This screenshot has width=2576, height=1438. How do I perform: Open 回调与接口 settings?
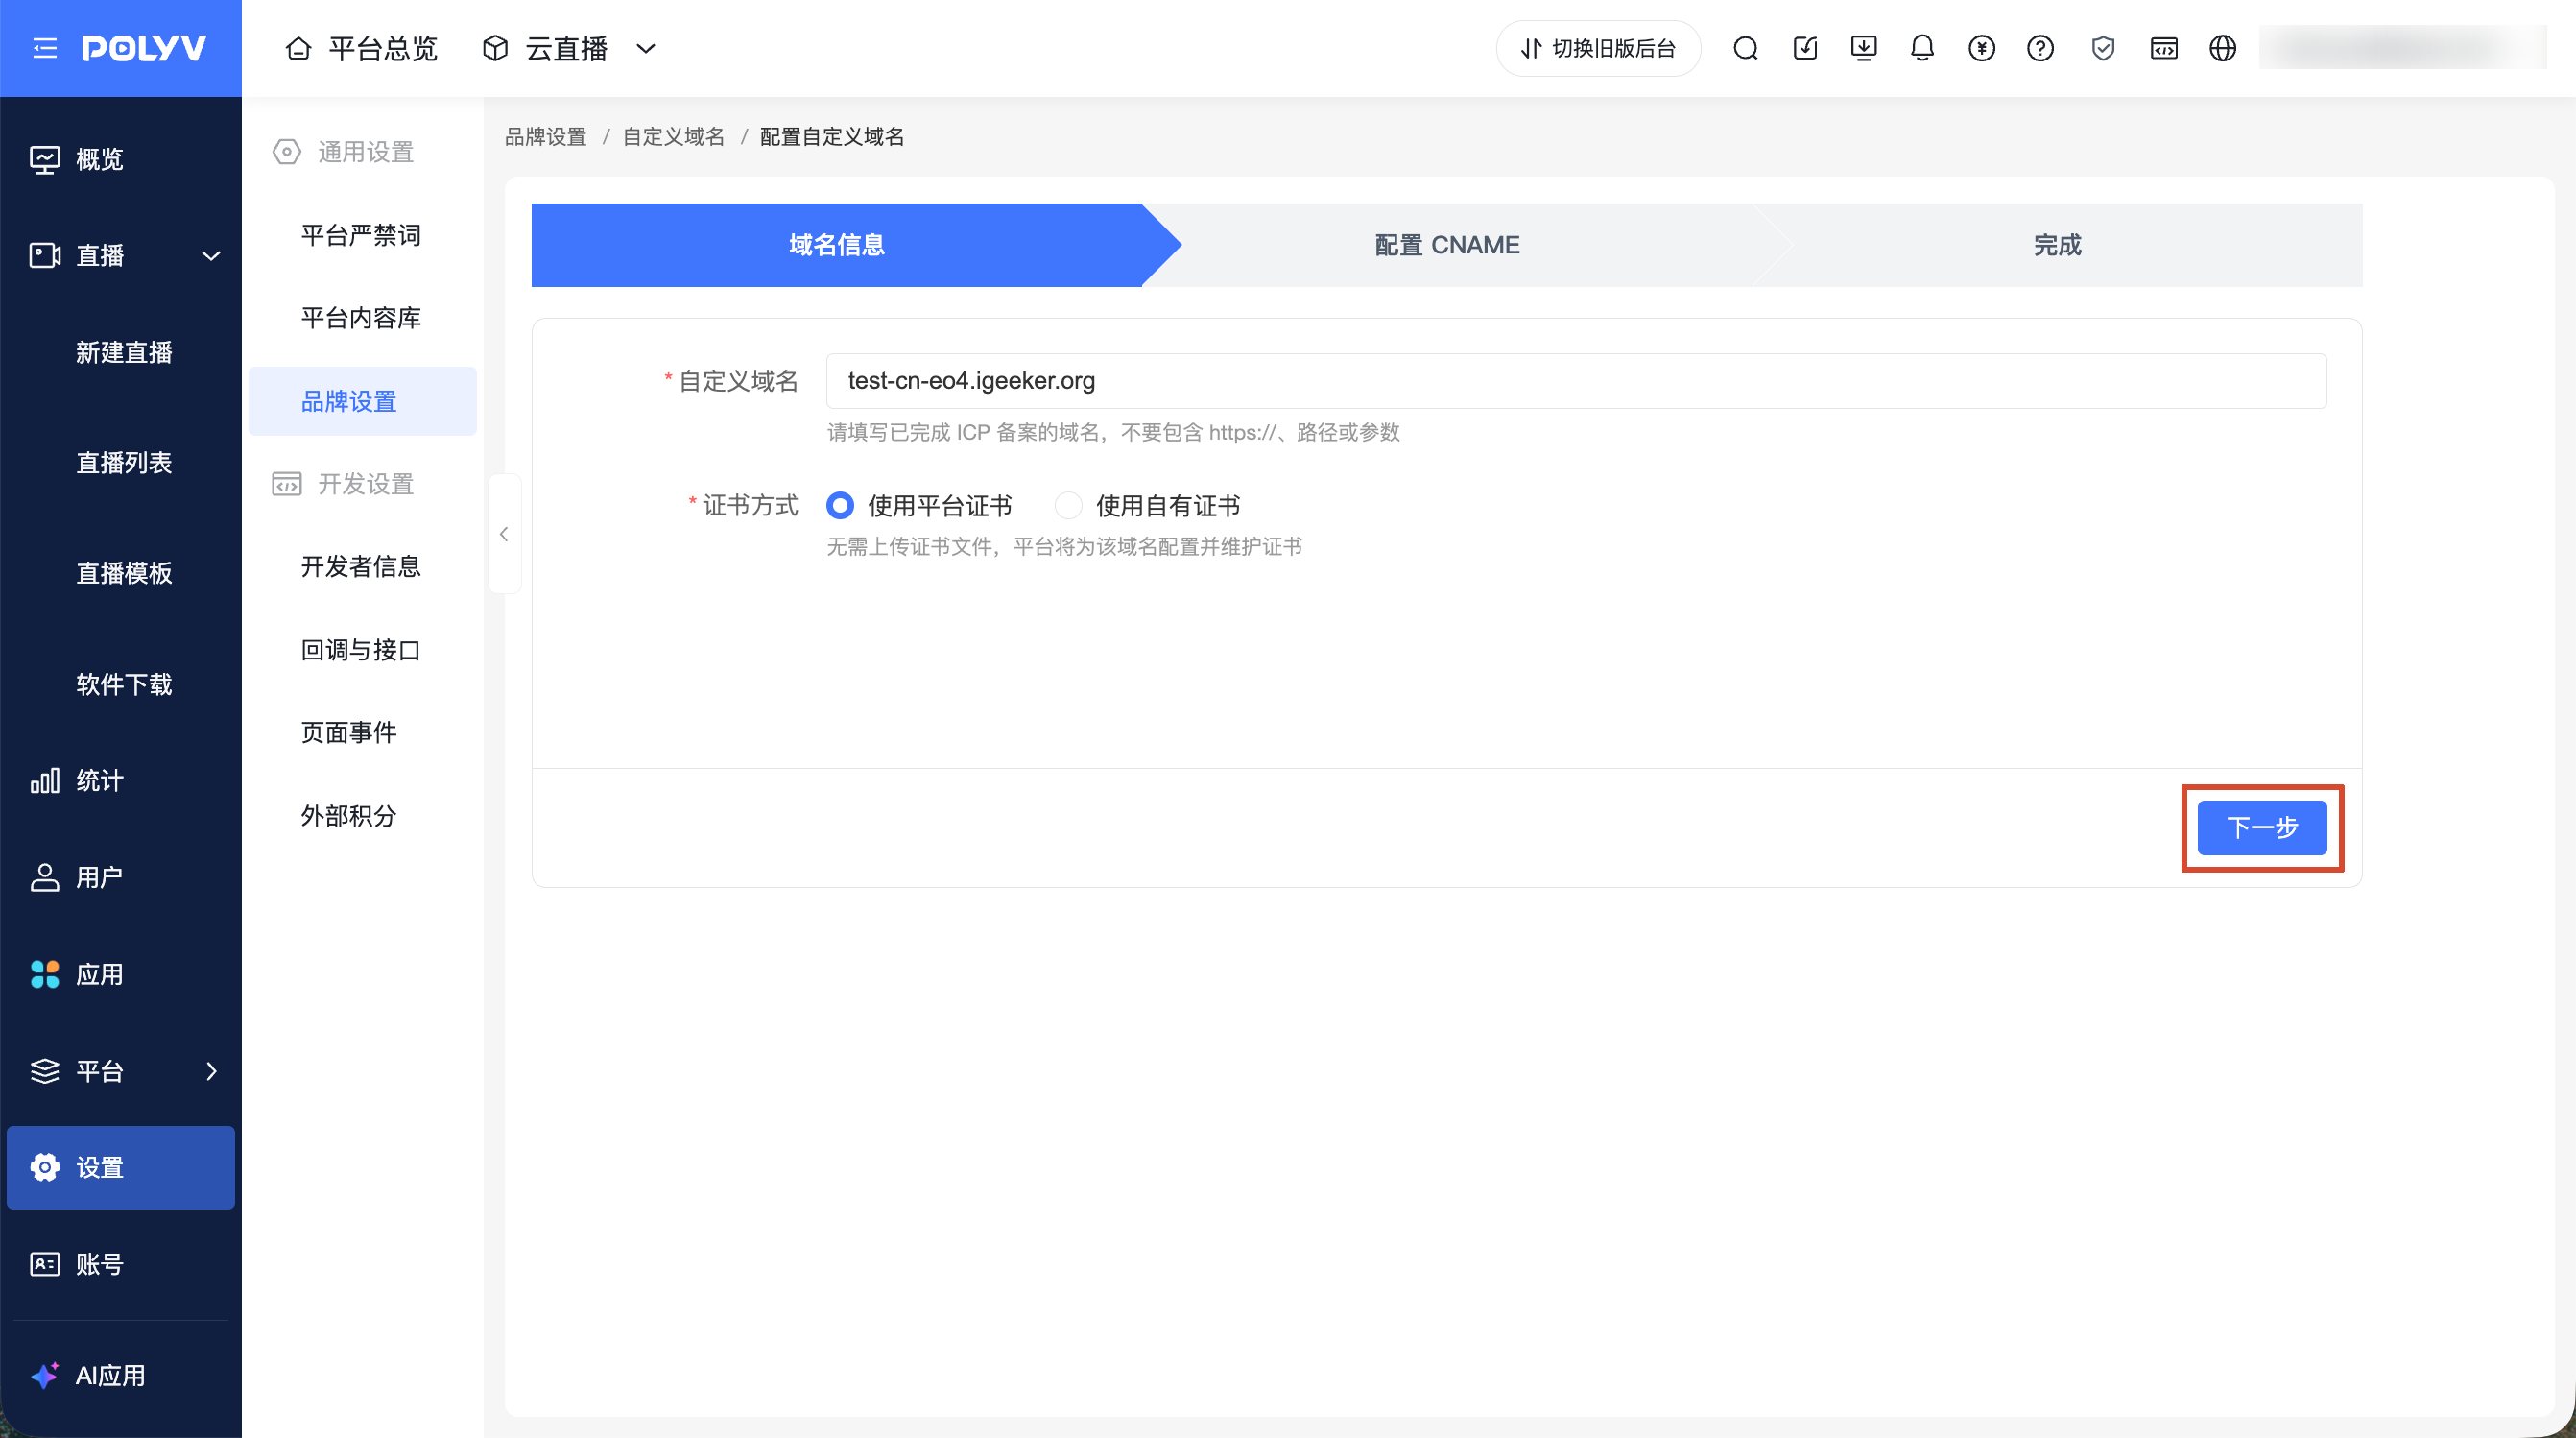pos(362,650)
